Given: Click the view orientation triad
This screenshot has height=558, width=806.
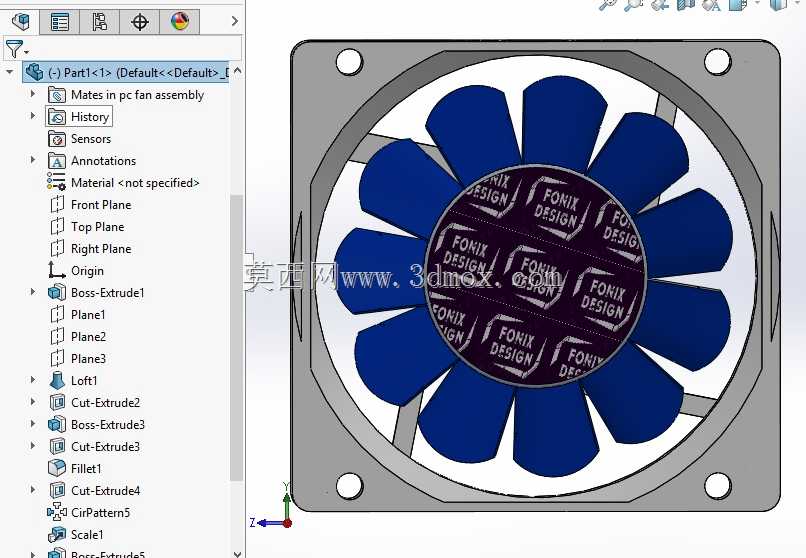Looking at the screenshot, I should point(272,507).
